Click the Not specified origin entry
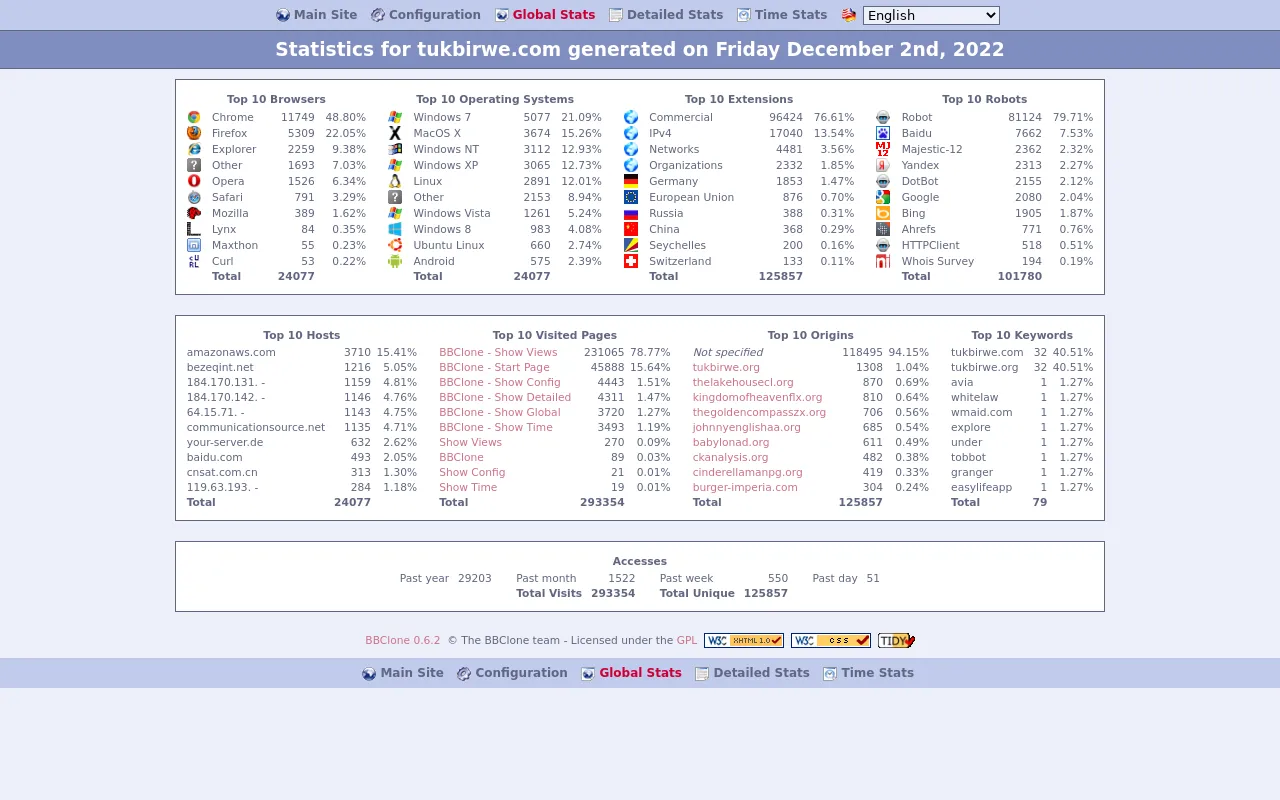Viewport: 1280px width, 800px height. [x=728, y=352]
